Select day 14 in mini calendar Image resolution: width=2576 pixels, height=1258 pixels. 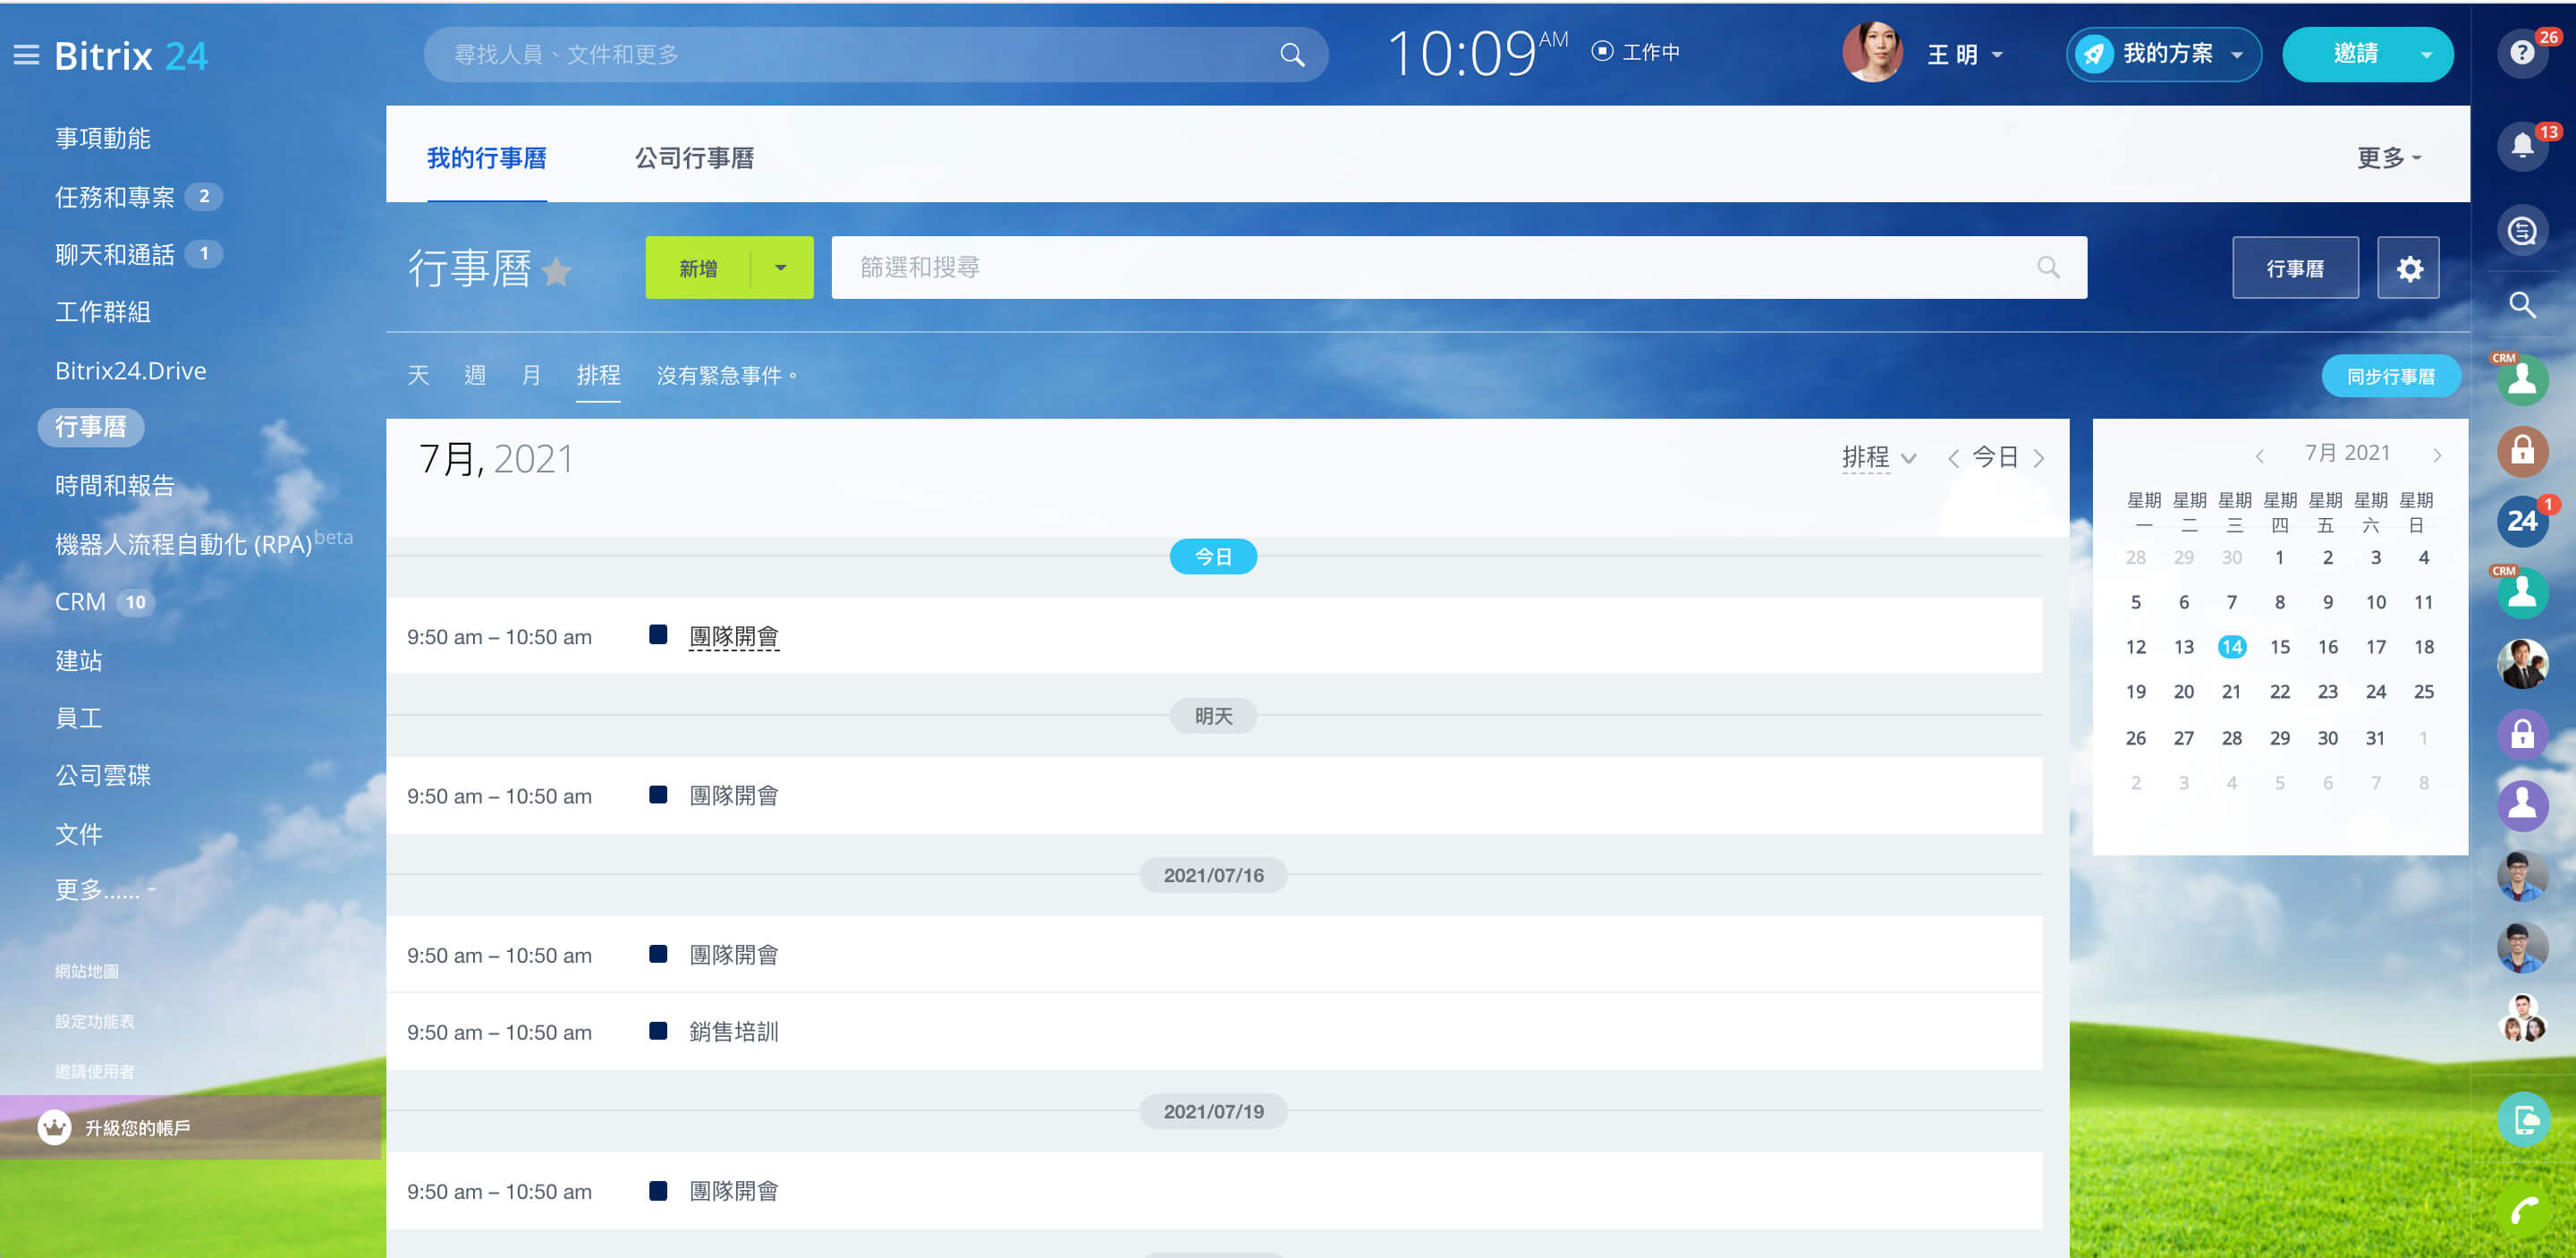coord(2231,646)
